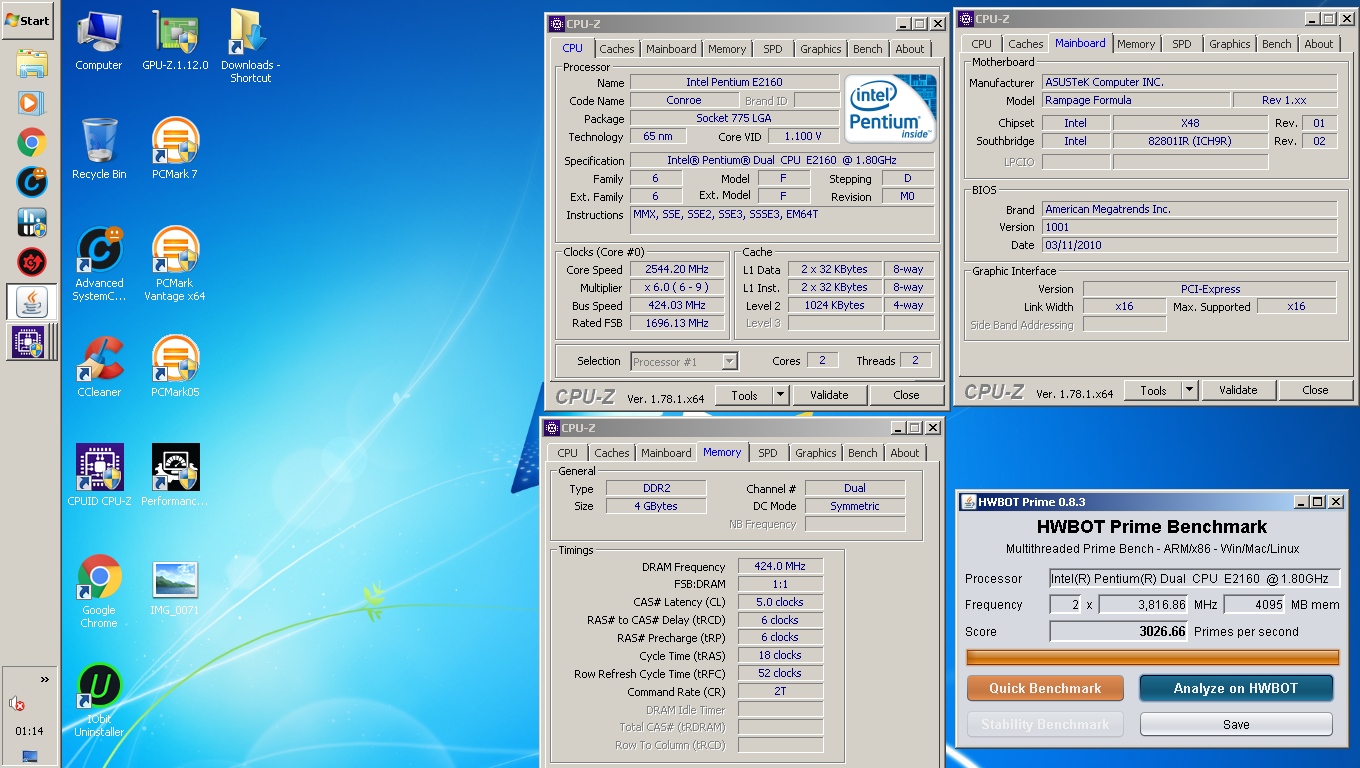The width and height of the screenshot is (1360, 768).
Task: Open the Processor #1 Selection dropdown
Action: 685,362
